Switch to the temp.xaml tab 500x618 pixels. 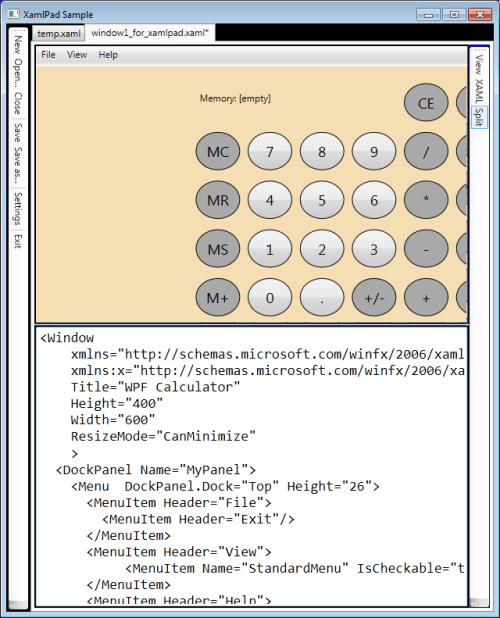(x=58, y=34)
